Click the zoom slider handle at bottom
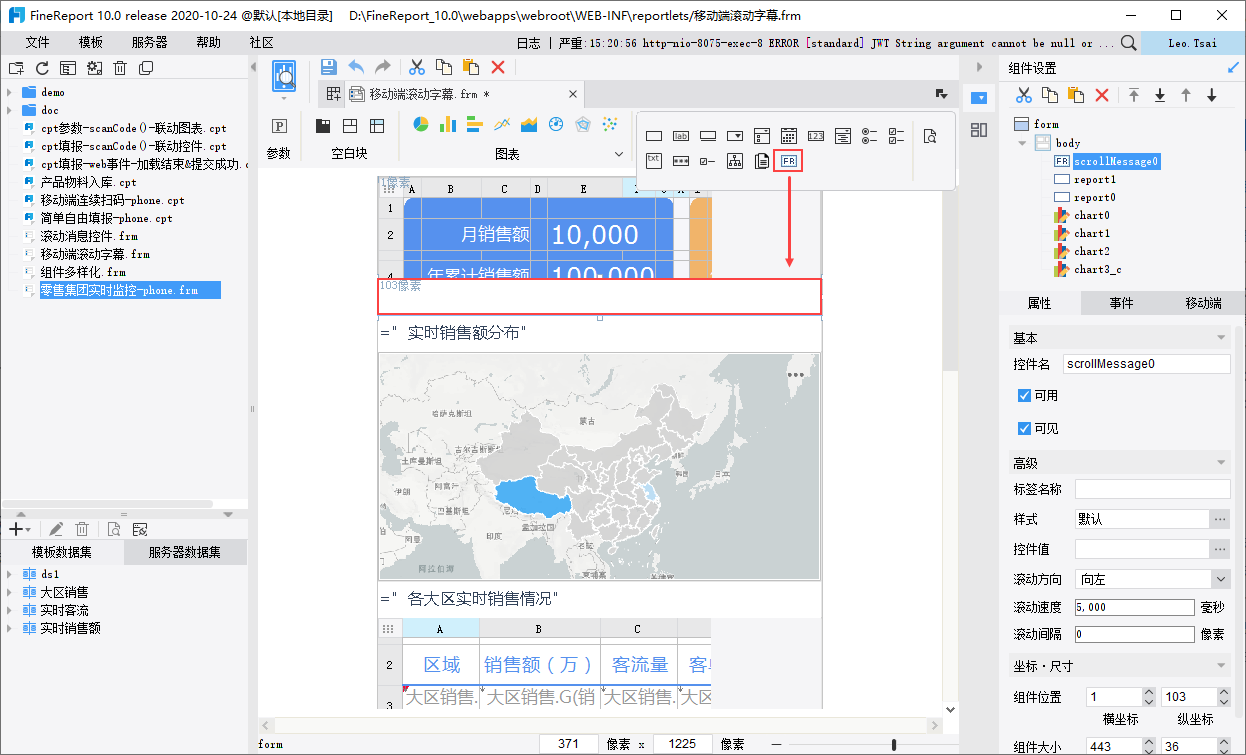 (893, 744)
